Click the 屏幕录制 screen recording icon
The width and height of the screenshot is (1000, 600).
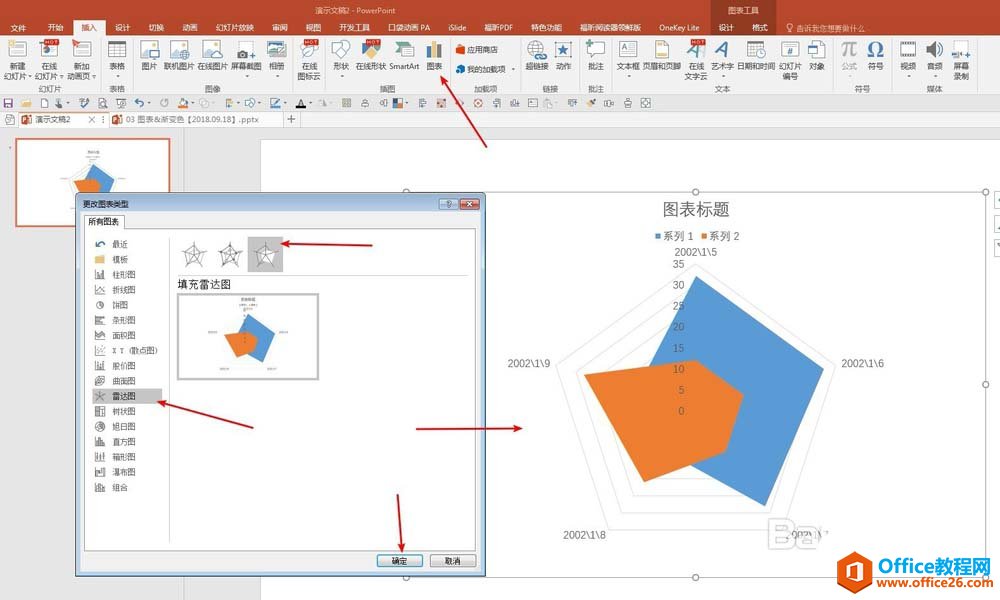click(x=961, y=59)
